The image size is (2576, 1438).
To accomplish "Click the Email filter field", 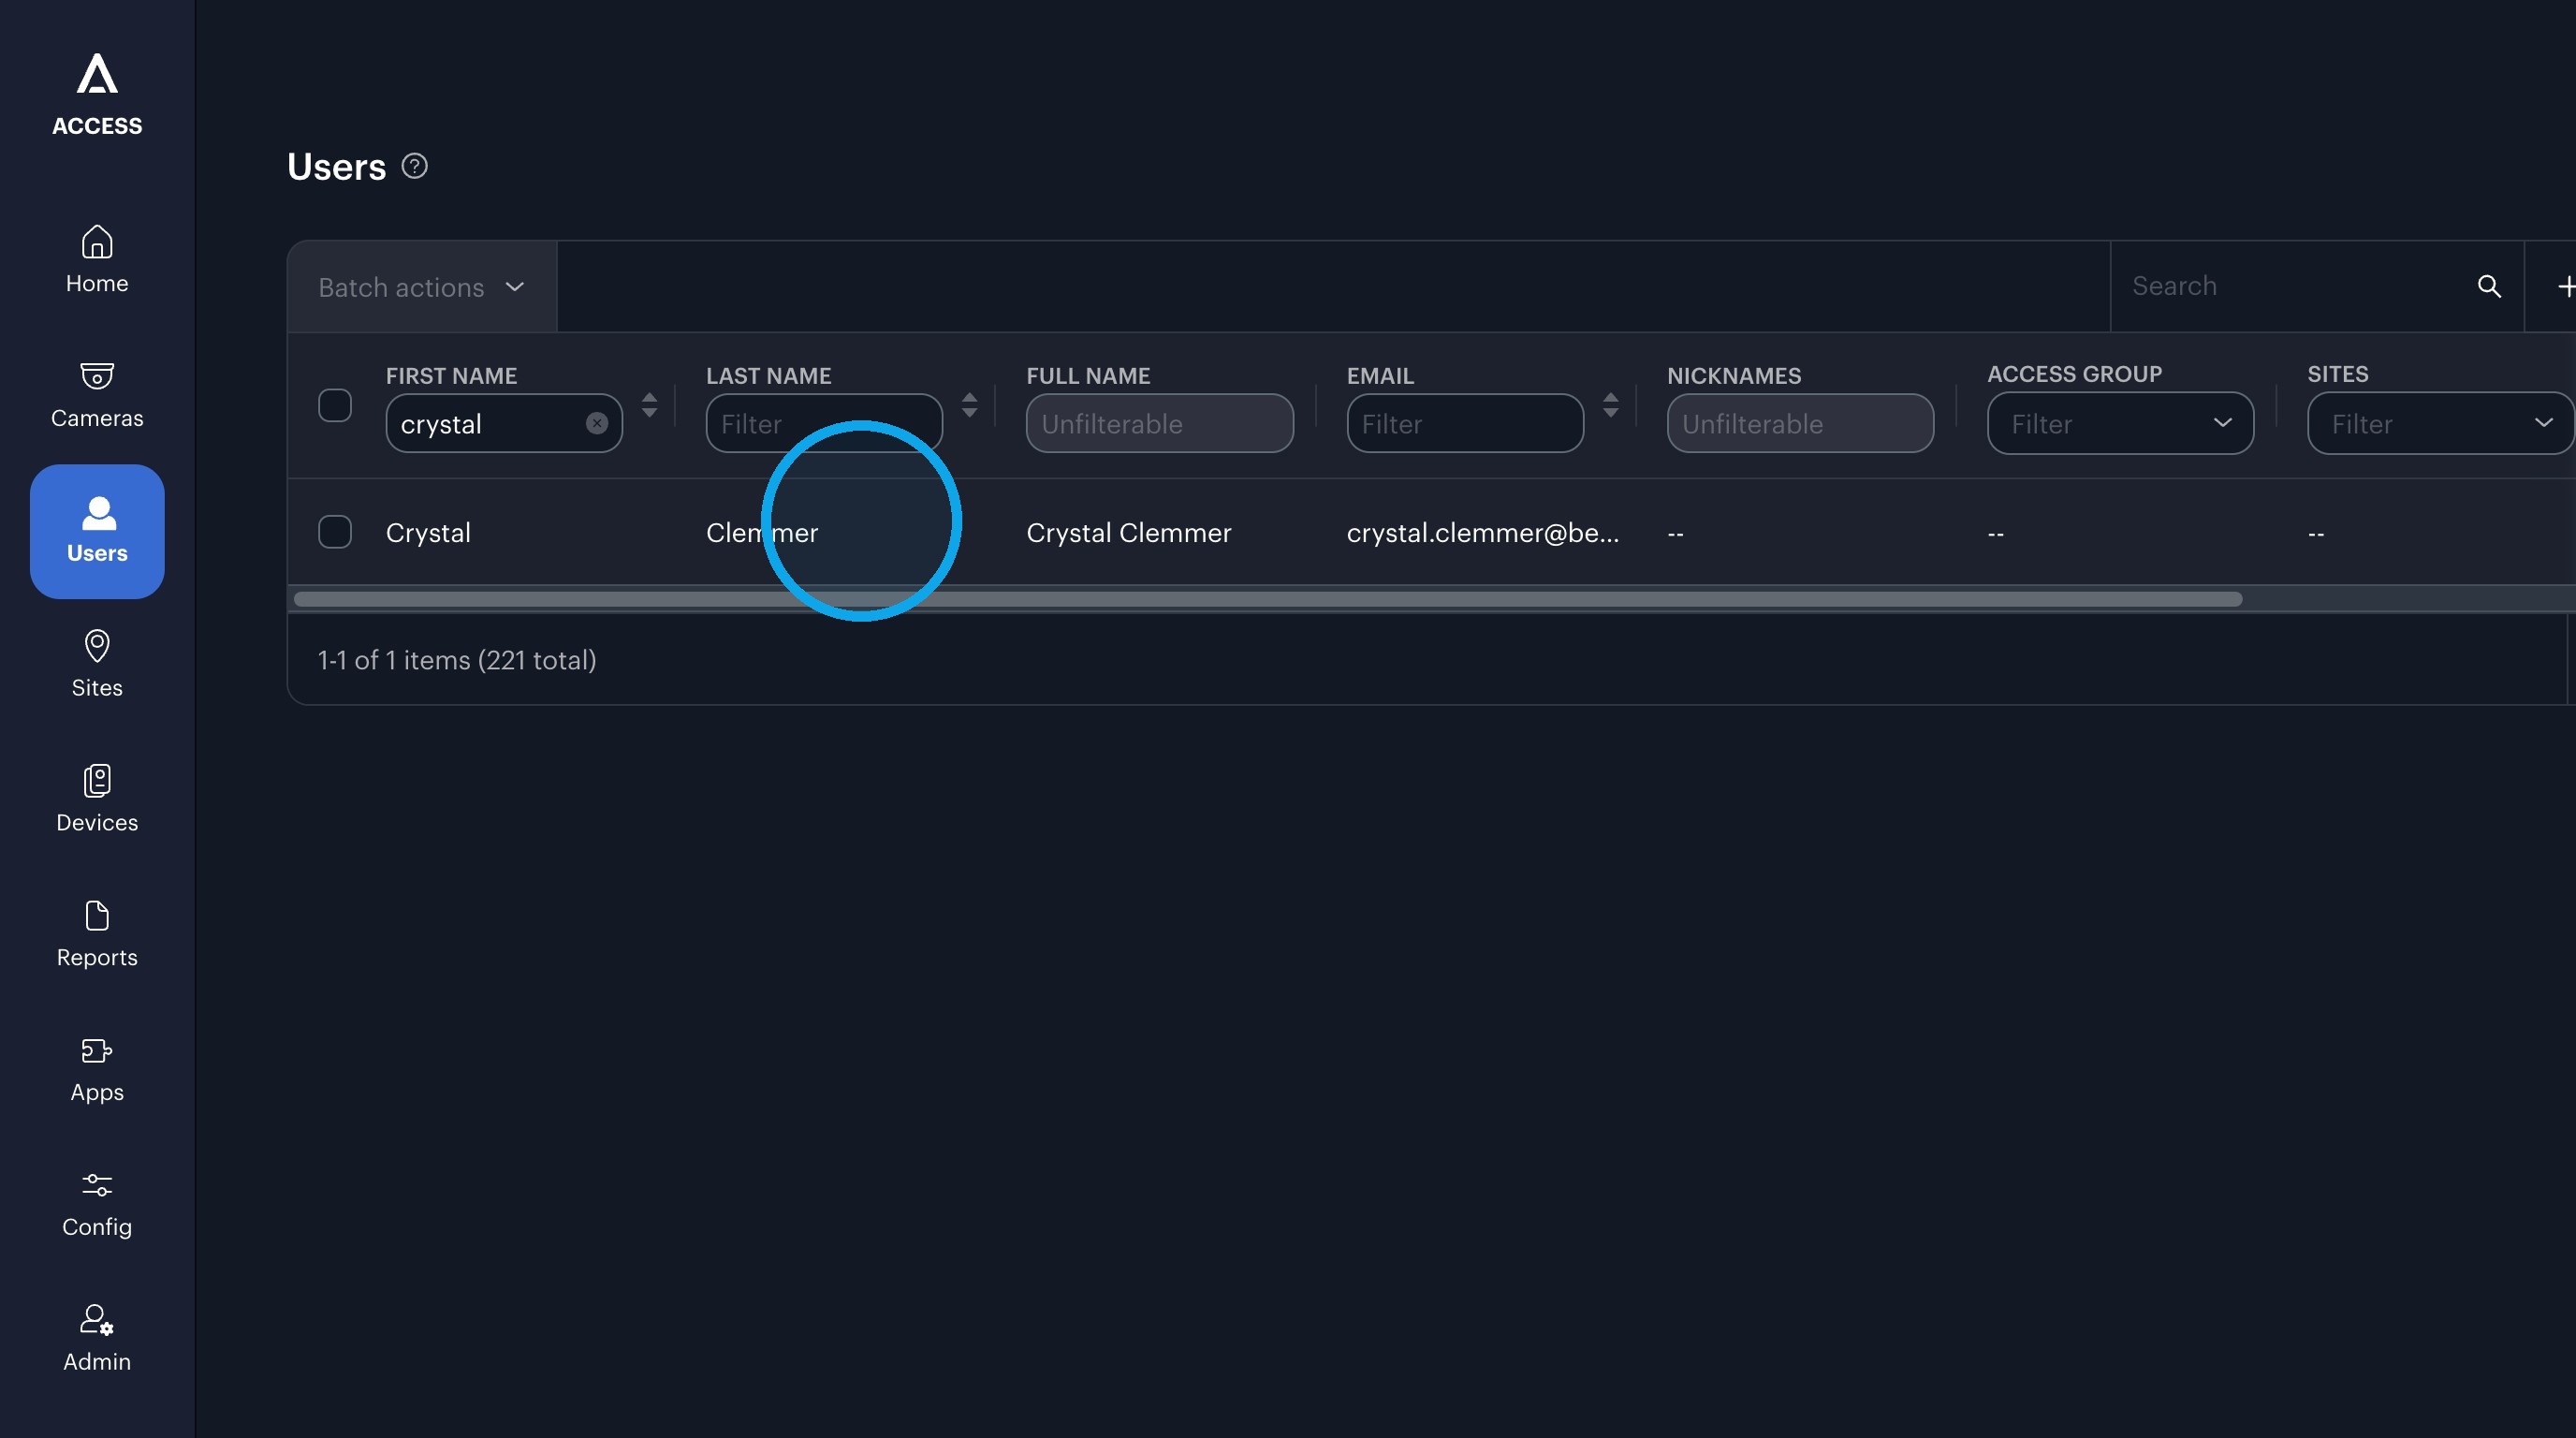I will coord(1465,424).
